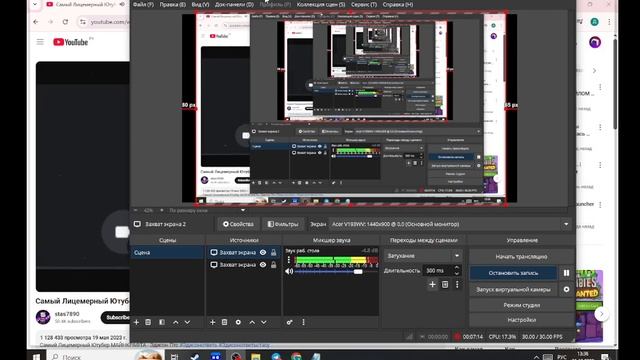The width and height of the screenshot is (640, 360).
Task: Open Chrome three-dot menu
Action: point(609,22)
